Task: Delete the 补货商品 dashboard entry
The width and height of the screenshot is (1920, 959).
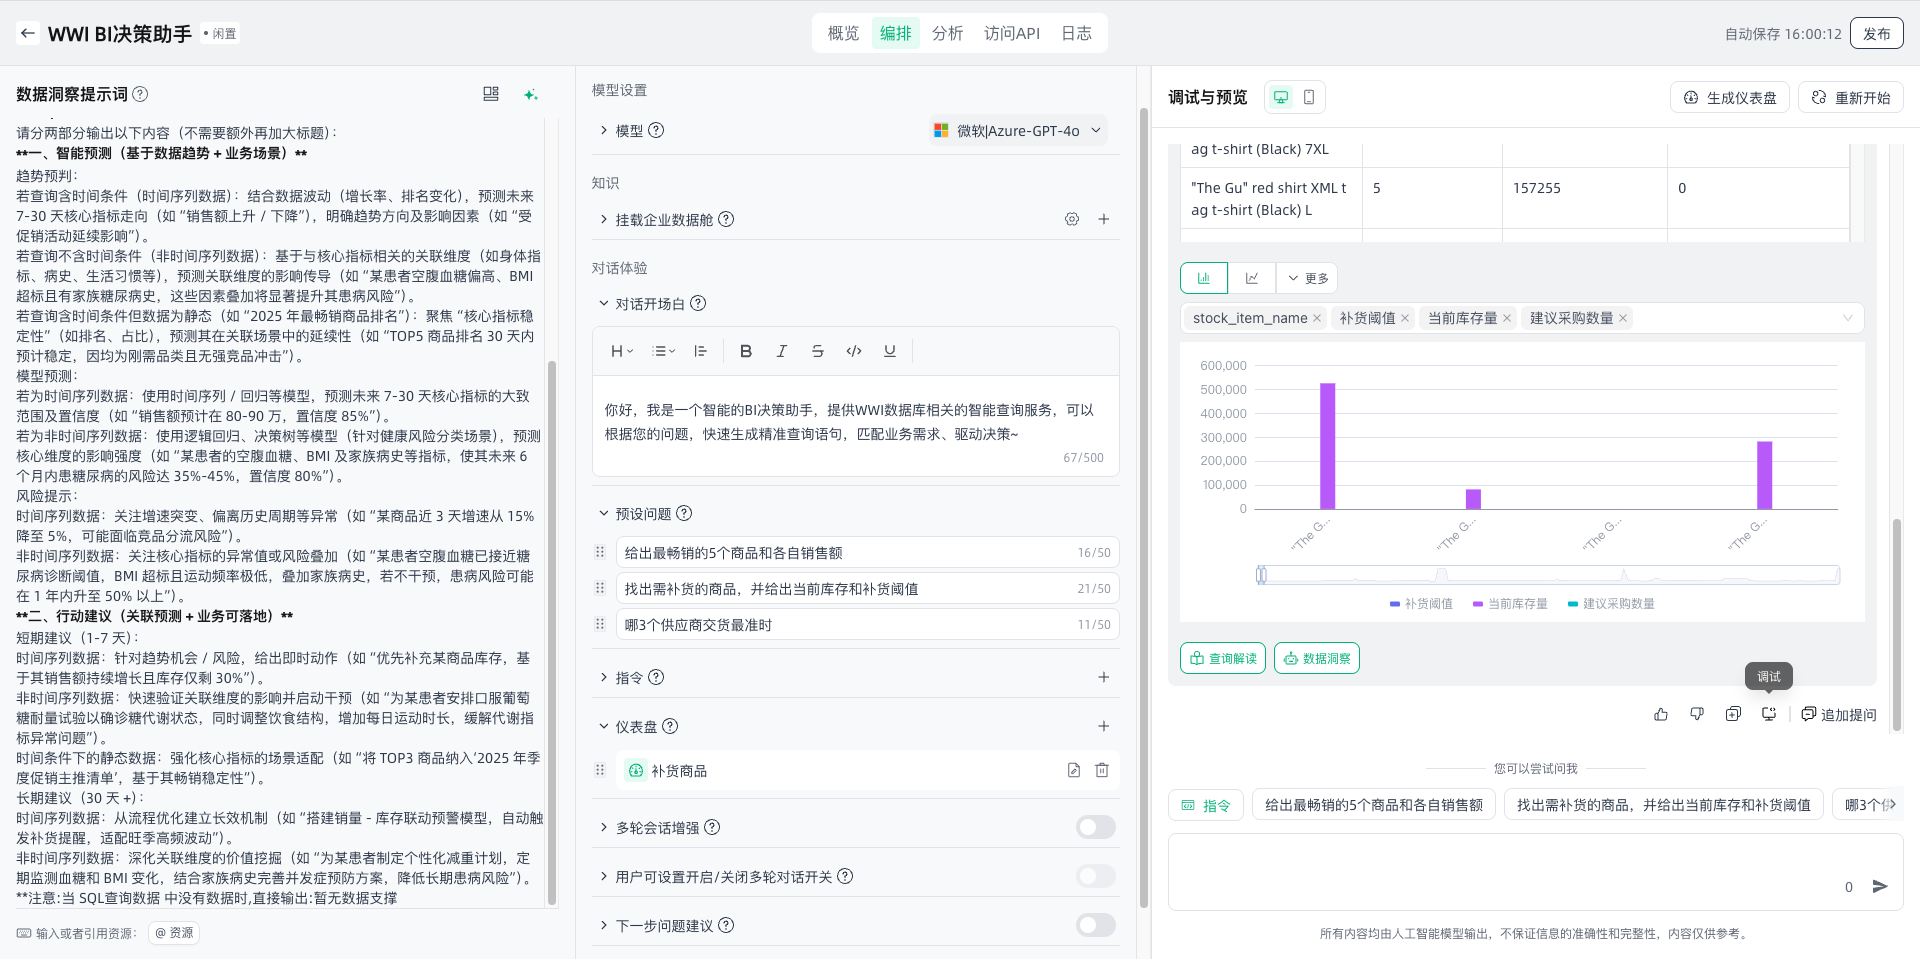Action: click(1101, 770)
